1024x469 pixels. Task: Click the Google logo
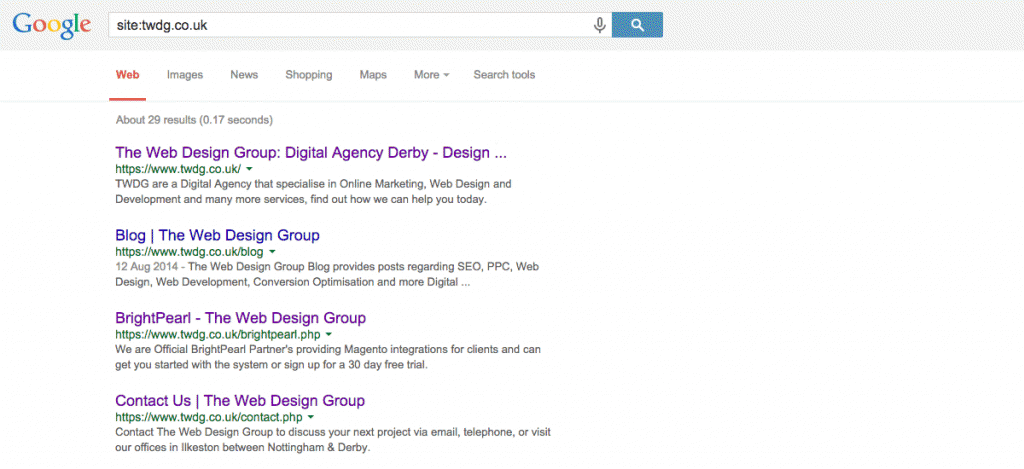(52, 25)
